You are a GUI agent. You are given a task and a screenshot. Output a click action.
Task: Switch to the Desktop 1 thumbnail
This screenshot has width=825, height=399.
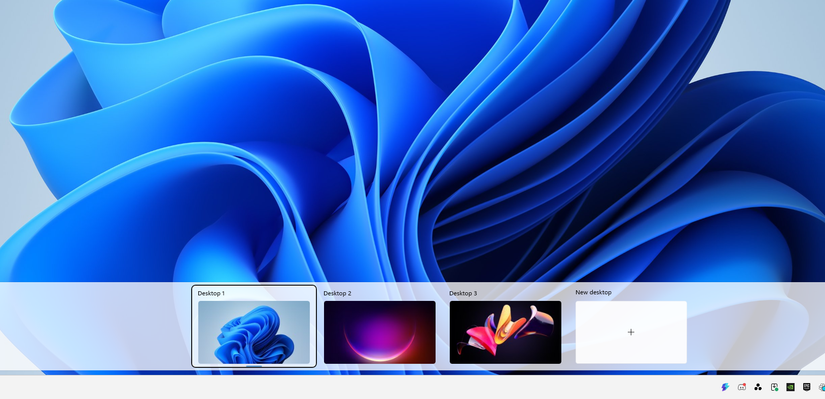tap(254, 332)
